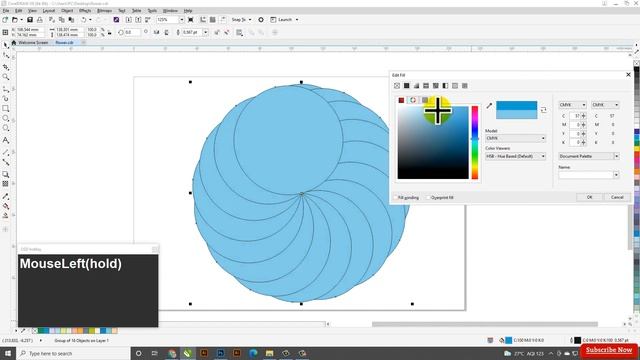Viewport: 640px width, 360px height.
Task: Click the Open file folder icon
Action: click(15, 20)
